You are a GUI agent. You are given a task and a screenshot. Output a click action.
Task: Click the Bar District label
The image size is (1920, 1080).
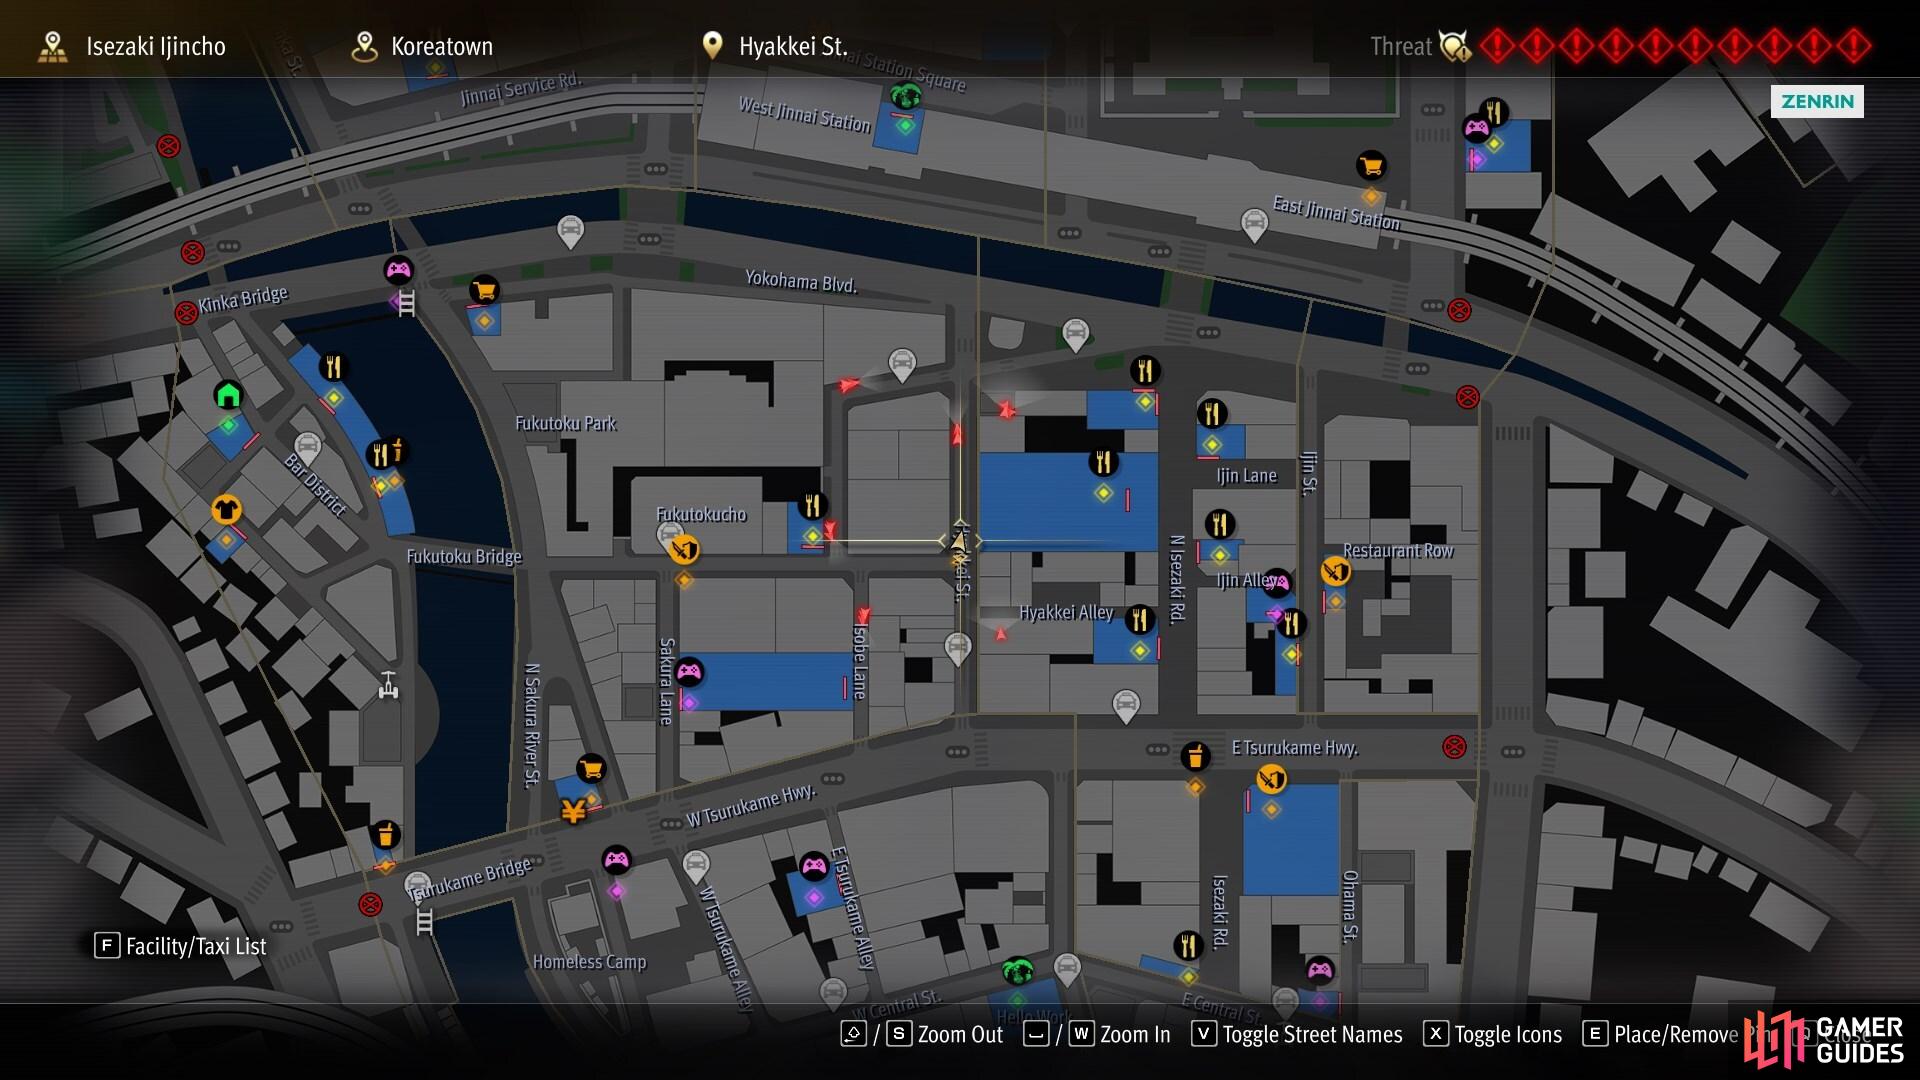coord(315,485)
